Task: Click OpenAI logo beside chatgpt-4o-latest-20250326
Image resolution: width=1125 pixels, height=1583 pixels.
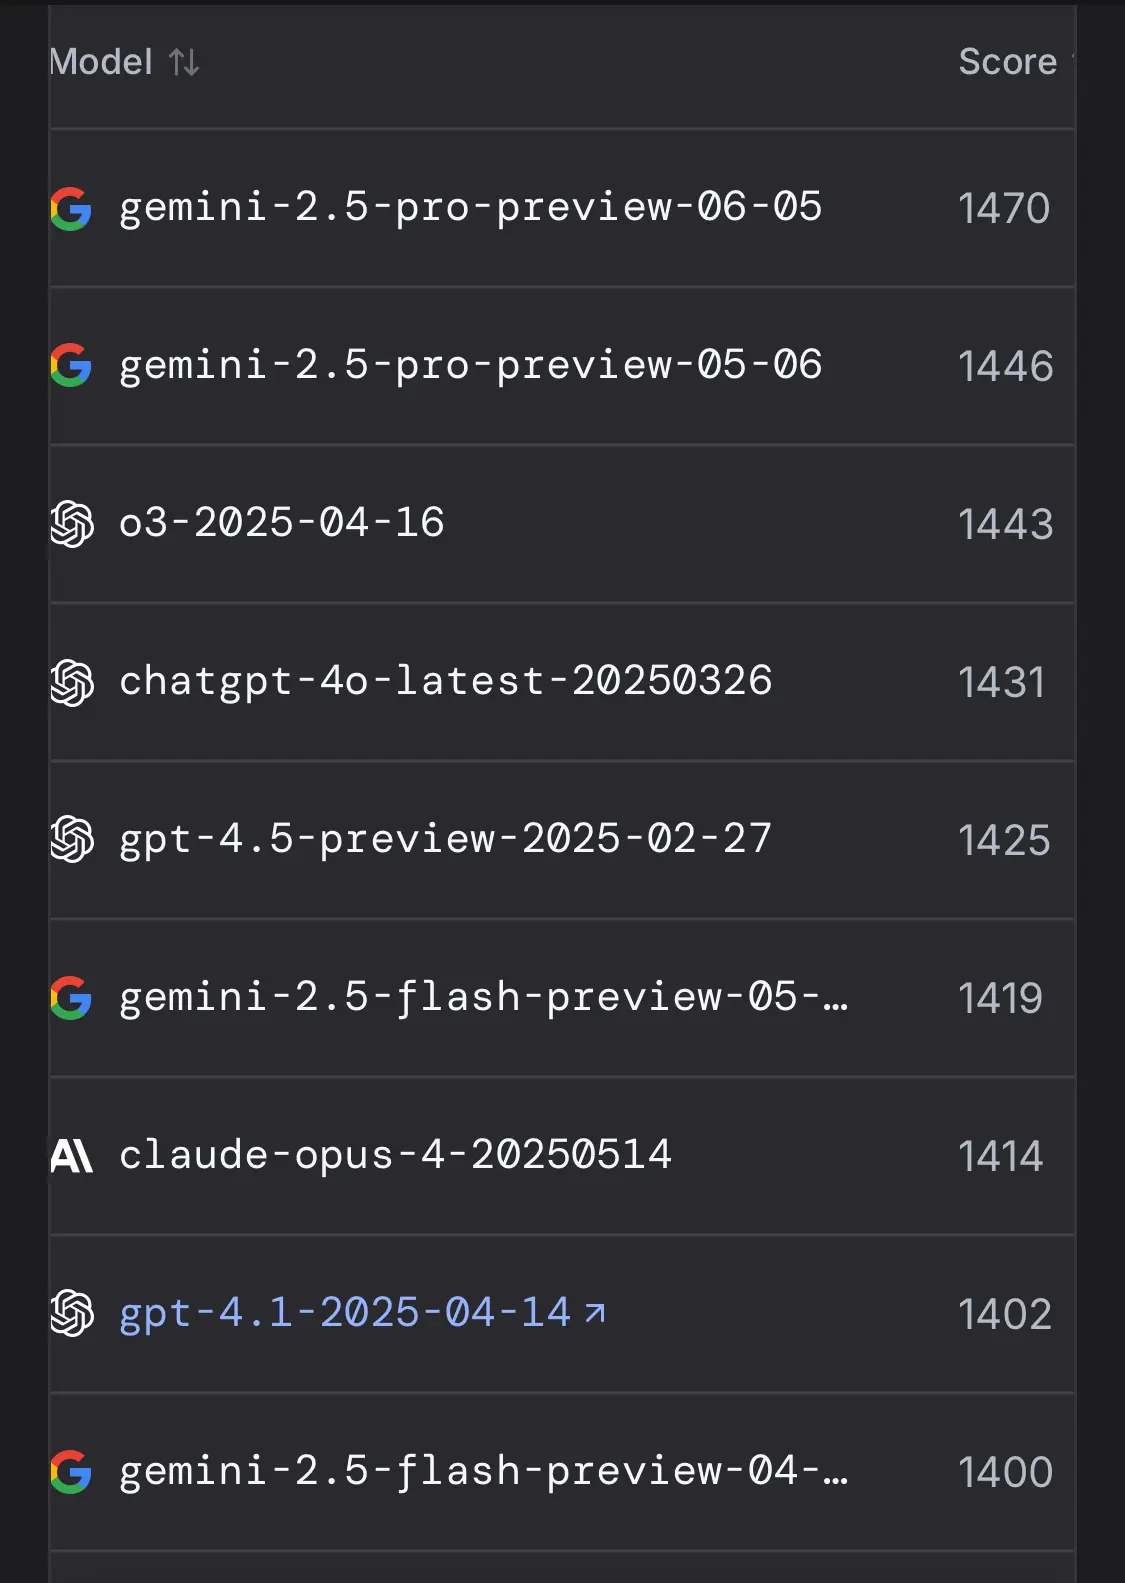Action: pyautogui.click(x=72, y=682)
